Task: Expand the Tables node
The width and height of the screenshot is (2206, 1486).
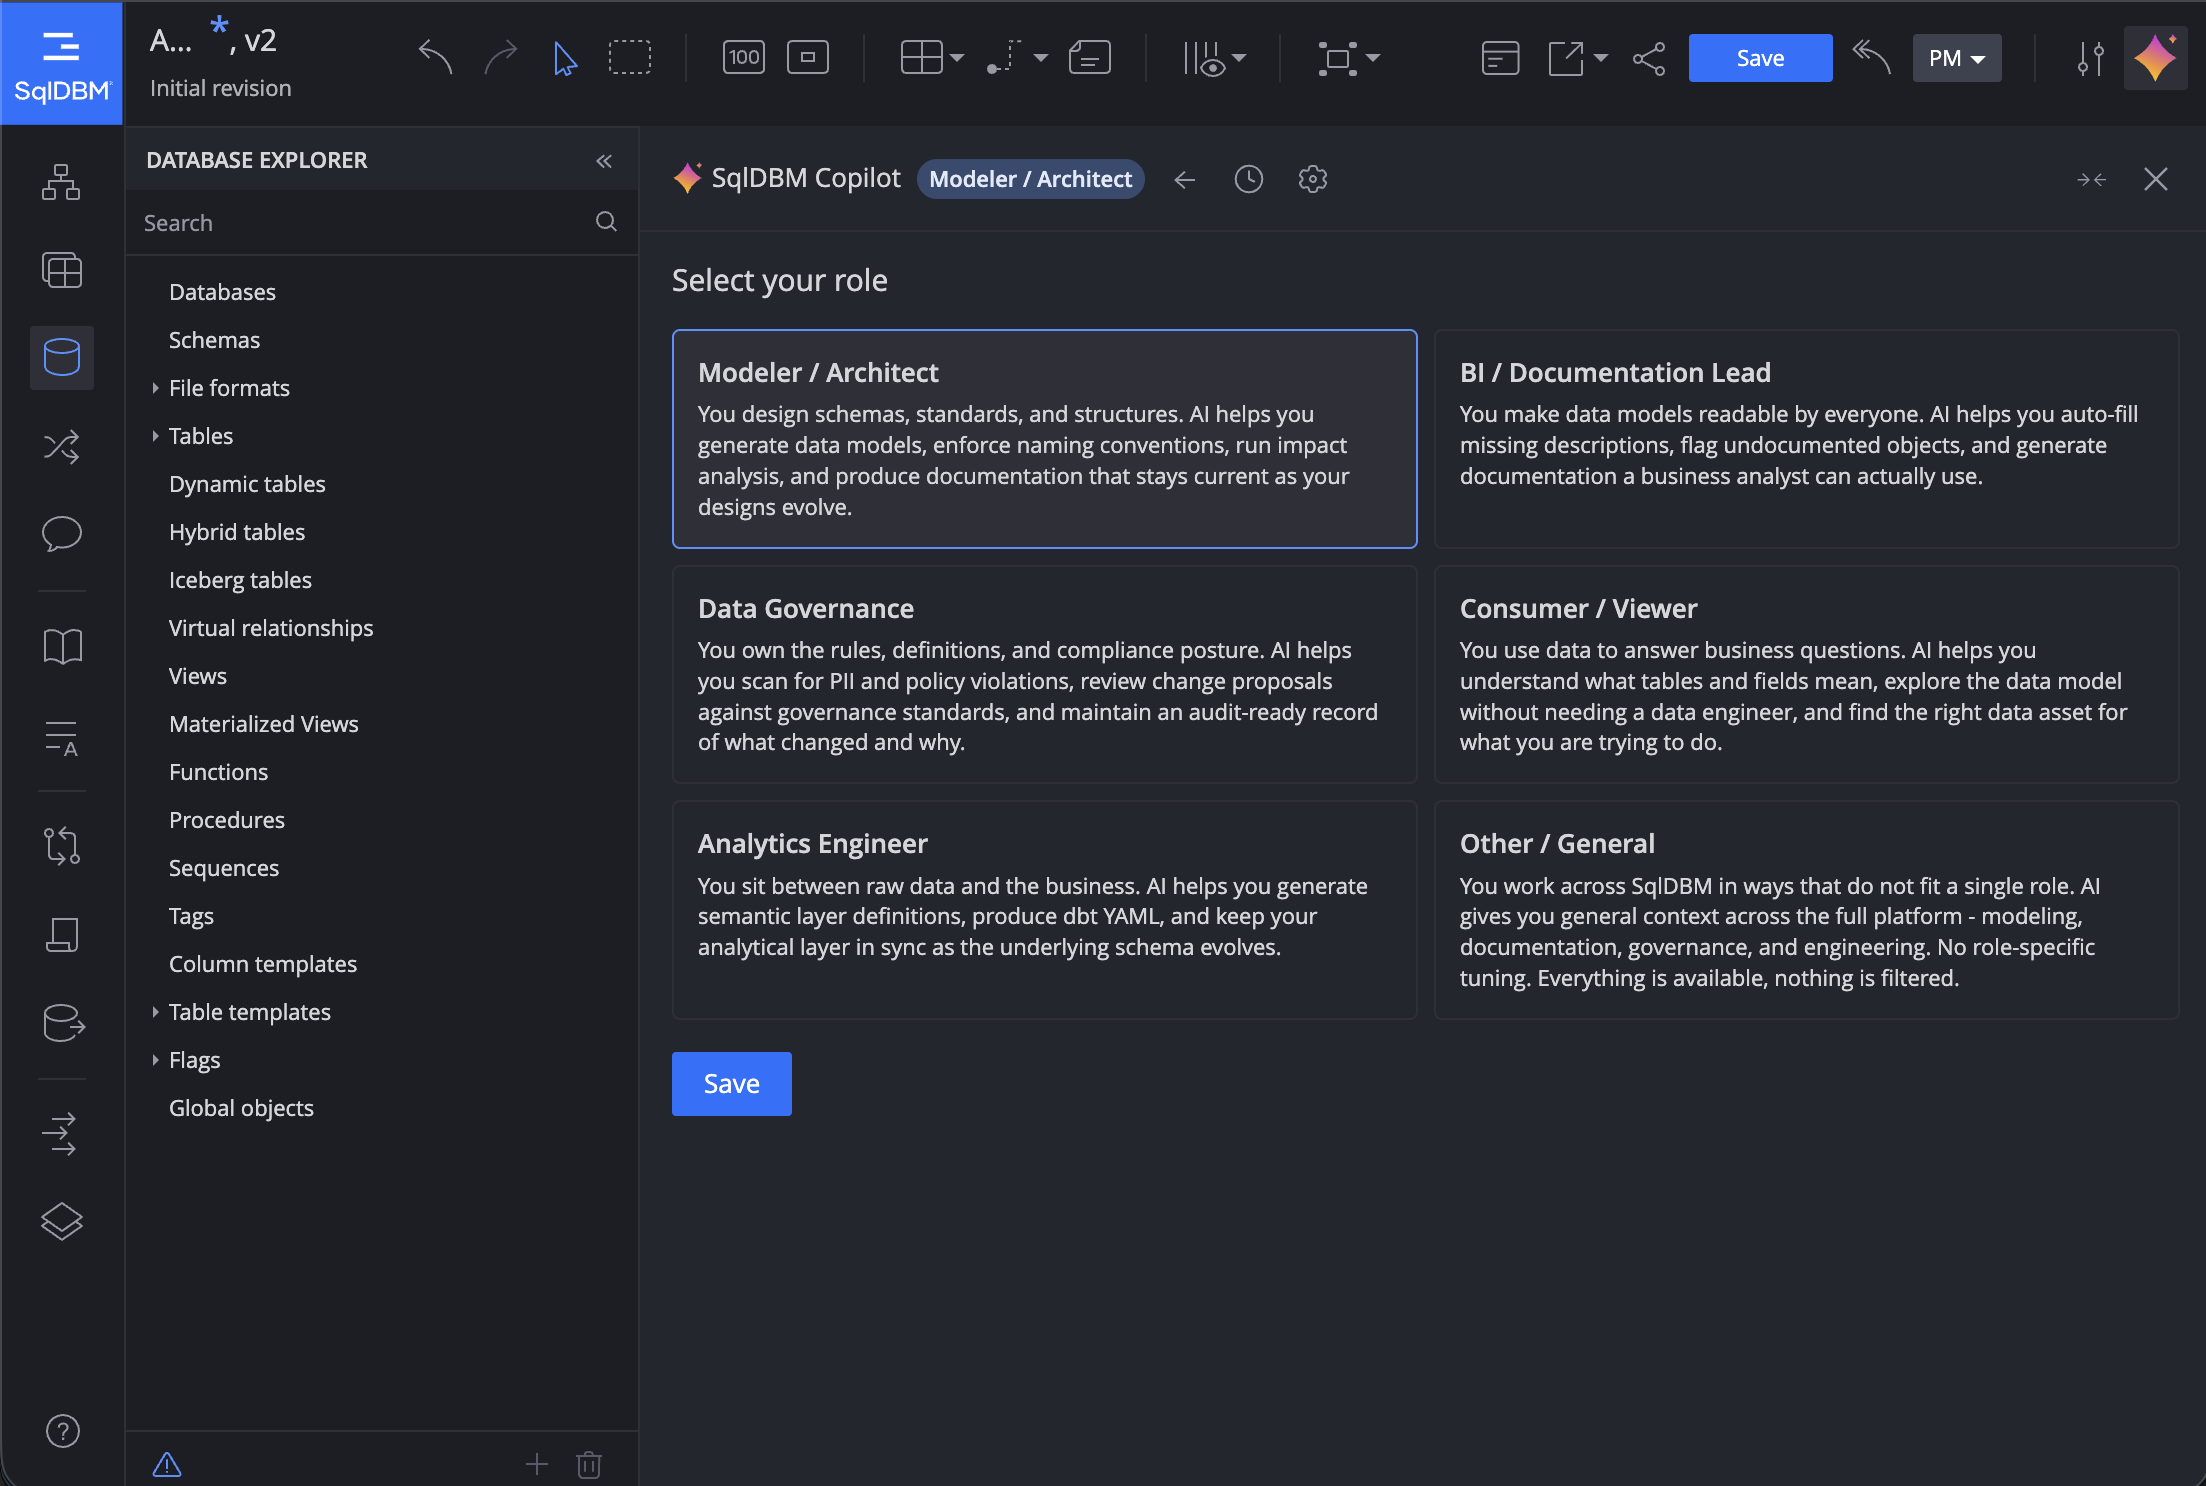Action: pos(155,436)
